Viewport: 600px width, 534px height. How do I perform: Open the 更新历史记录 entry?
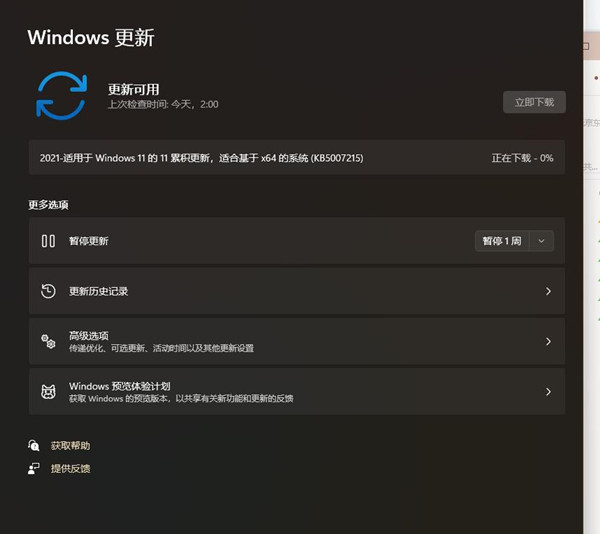98,291
